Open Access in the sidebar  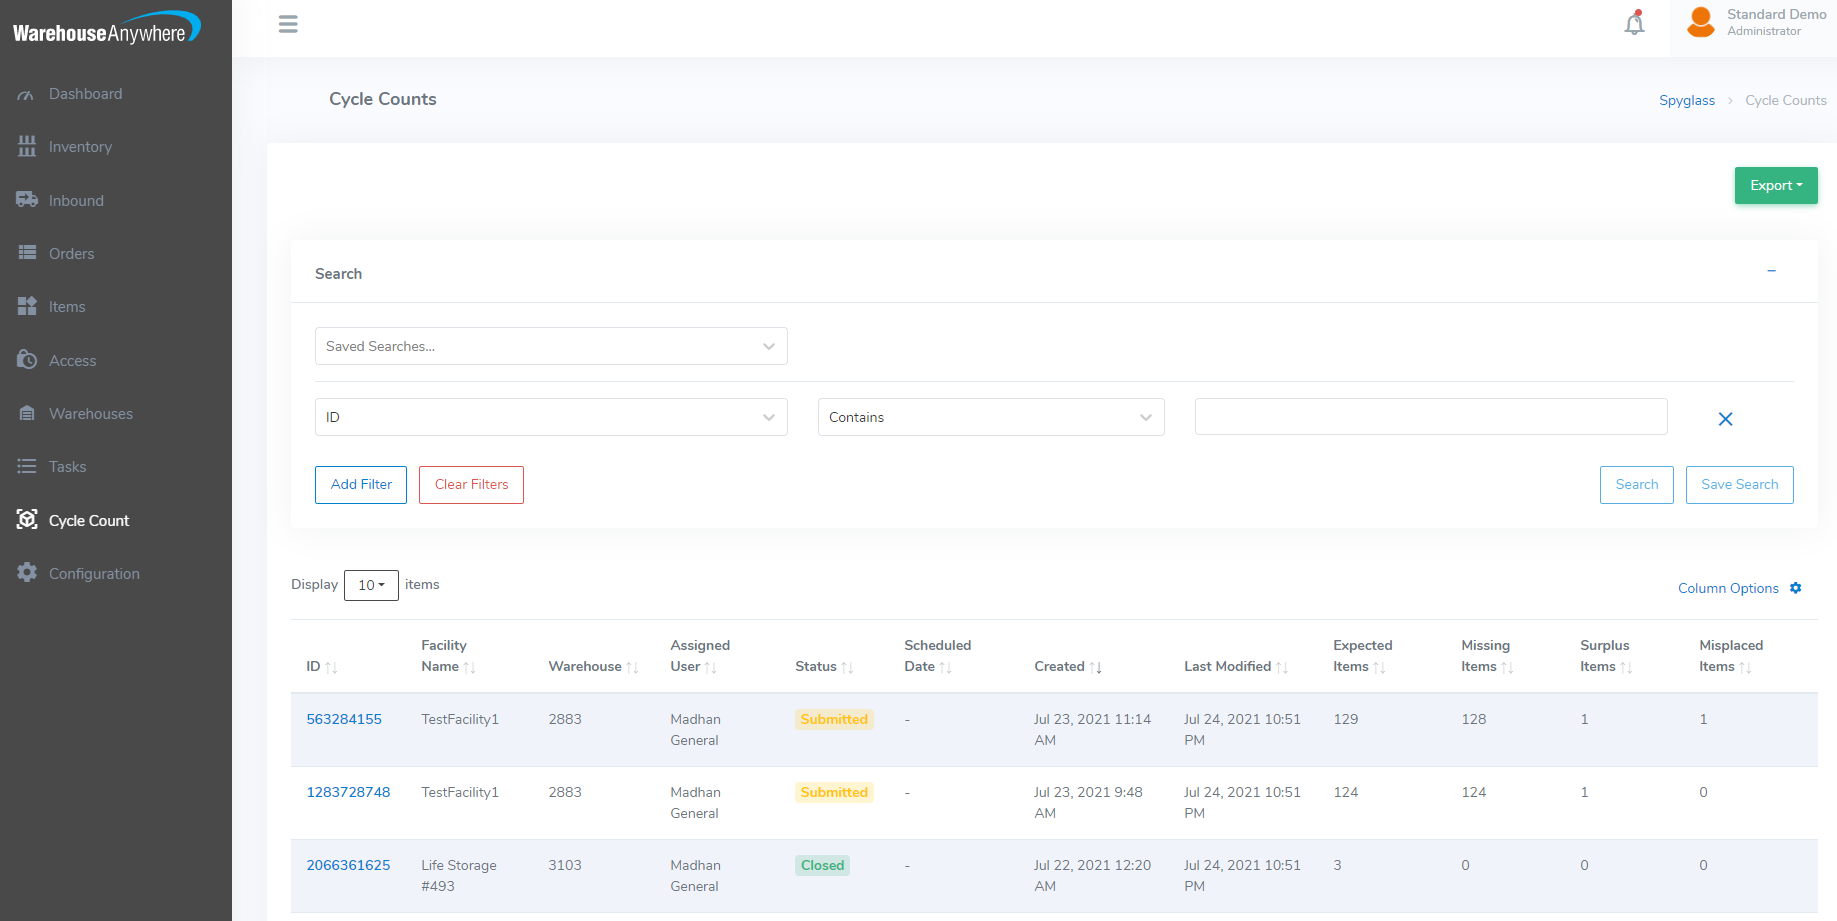click(x=72, y=361)
